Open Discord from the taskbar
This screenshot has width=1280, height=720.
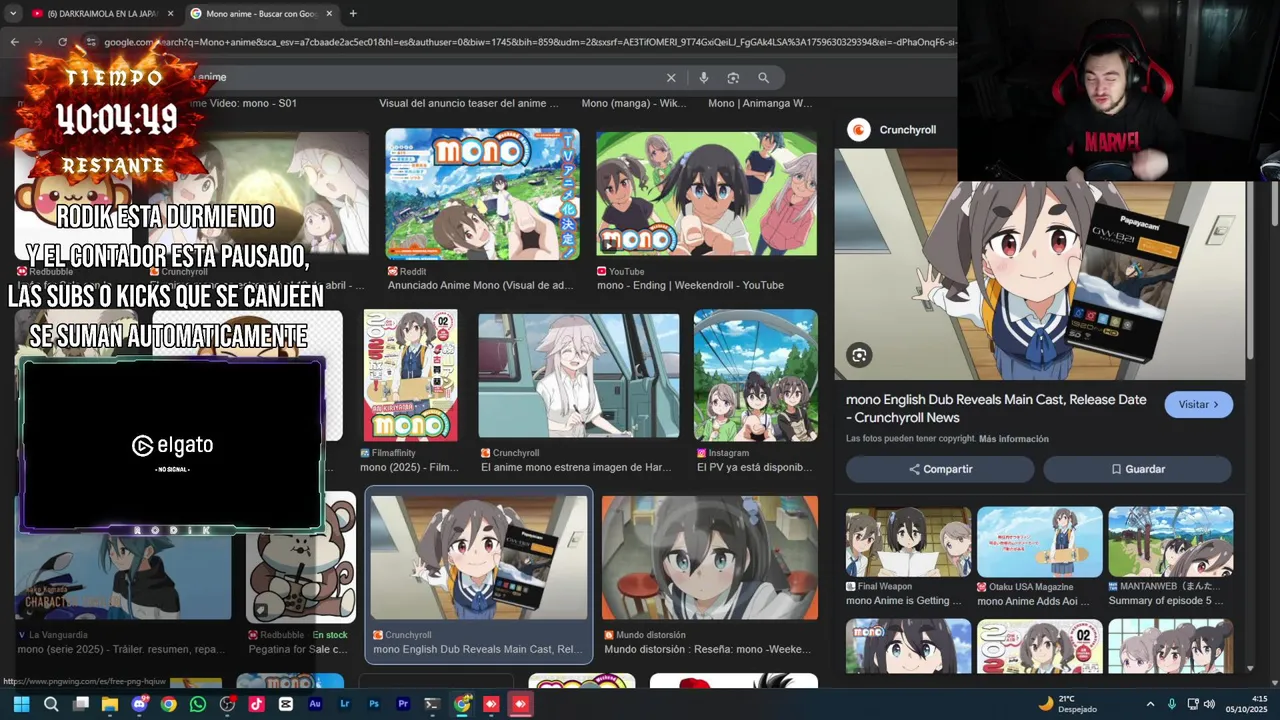point(139,704)
